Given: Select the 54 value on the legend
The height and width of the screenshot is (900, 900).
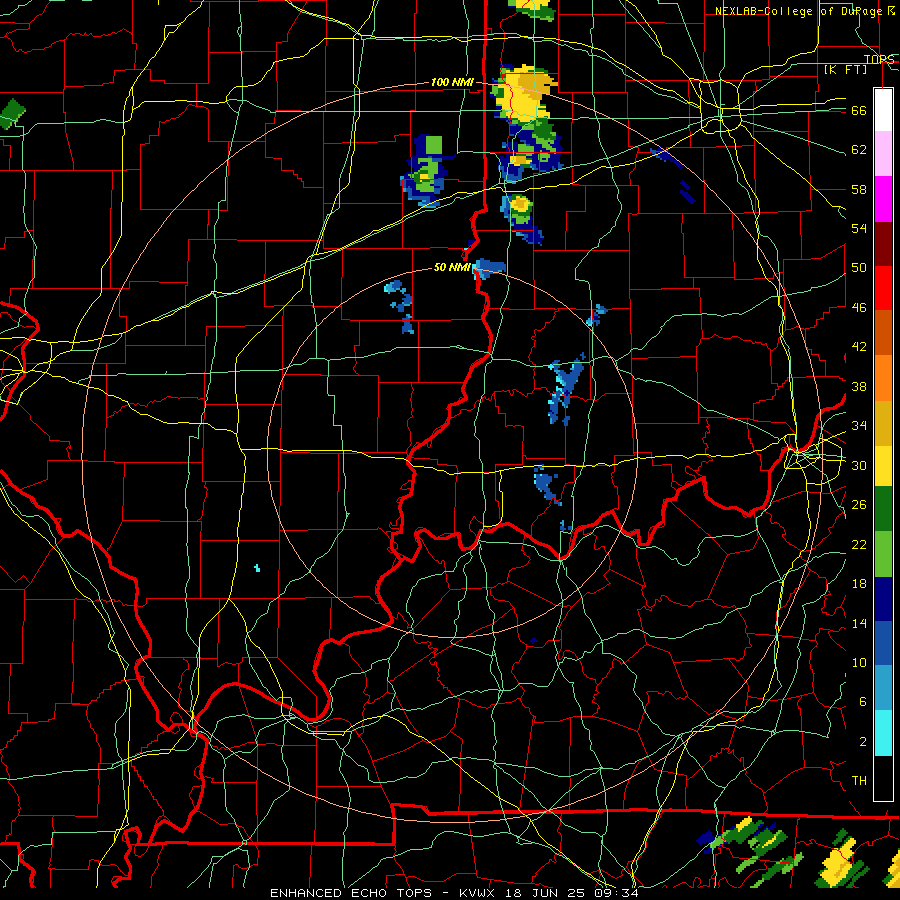Looking at the screenshot, I should pyautogui.click(x=859, y=228).
